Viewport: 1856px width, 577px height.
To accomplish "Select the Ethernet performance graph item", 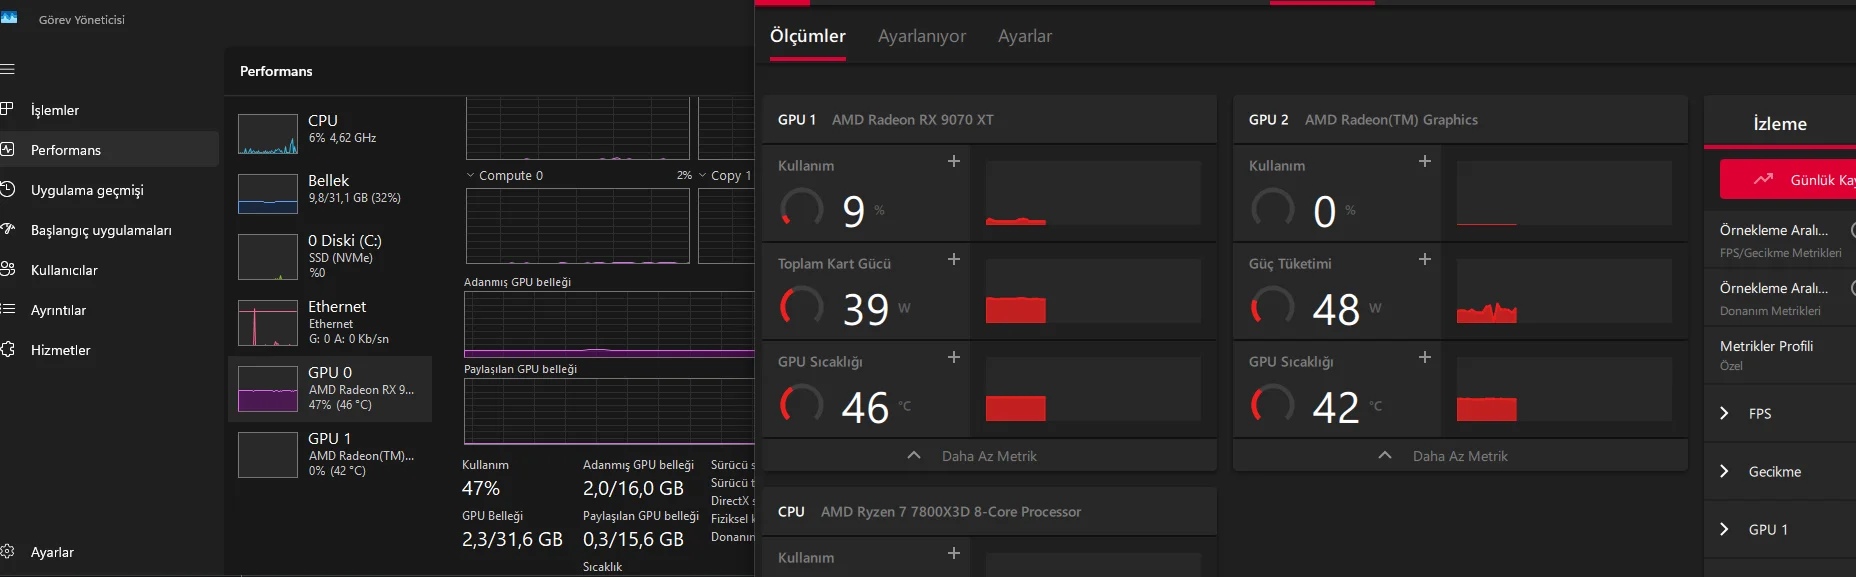I will 268,322.
